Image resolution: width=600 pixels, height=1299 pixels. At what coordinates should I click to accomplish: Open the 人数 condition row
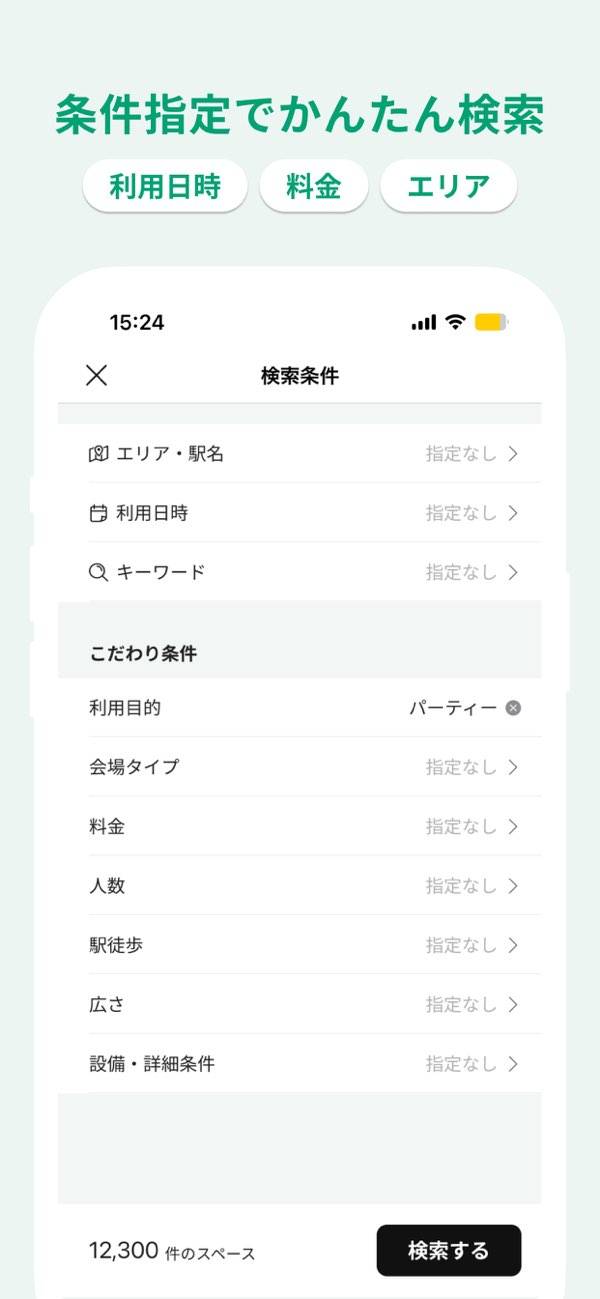300,886
